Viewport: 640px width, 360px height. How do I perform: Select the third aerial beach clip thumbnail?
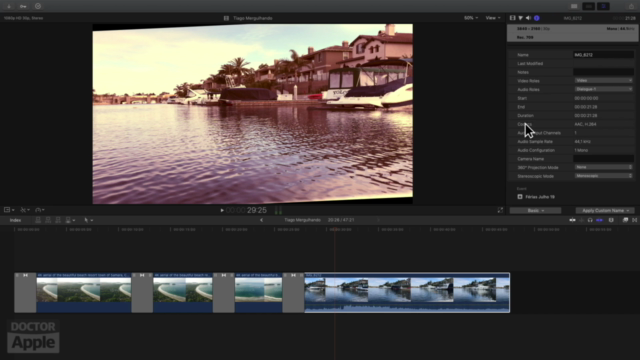[x=258, y=293]
